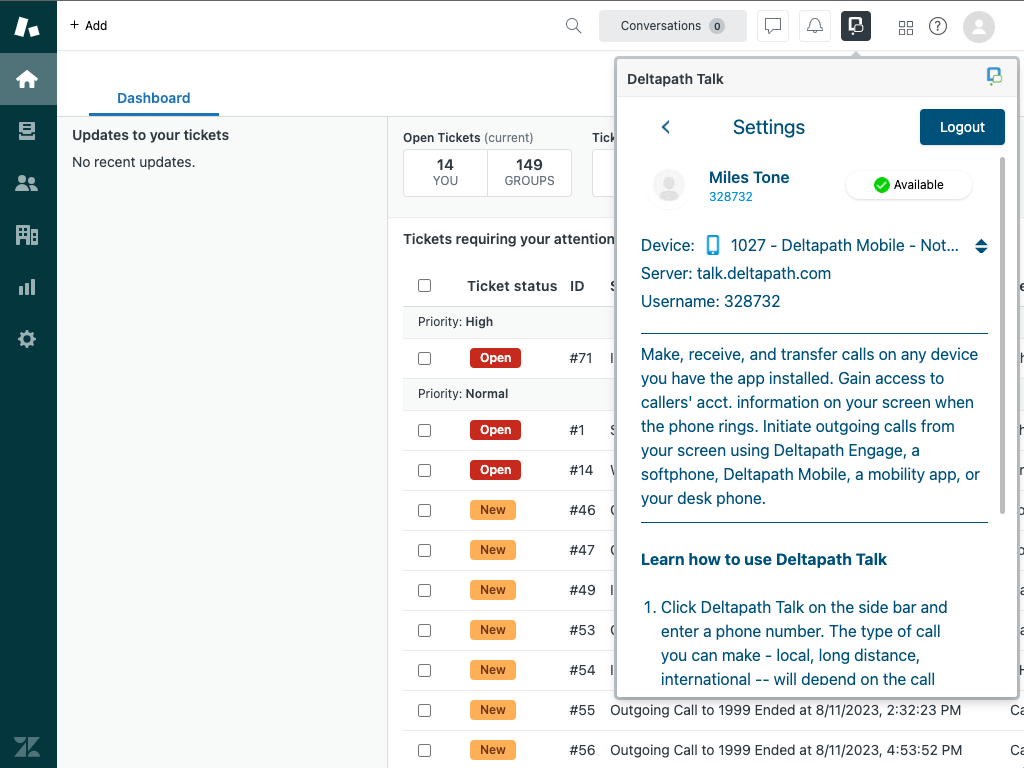Open Customers icon in left sidebar
This screenshot has width=1024, height=768.
[x=27, y=183]
